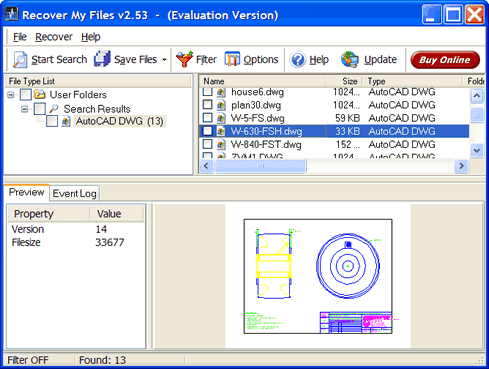Check the AutoCAD DWG (13) checkbox
Viewport: 489px width, 369px height.
point(52,121)
